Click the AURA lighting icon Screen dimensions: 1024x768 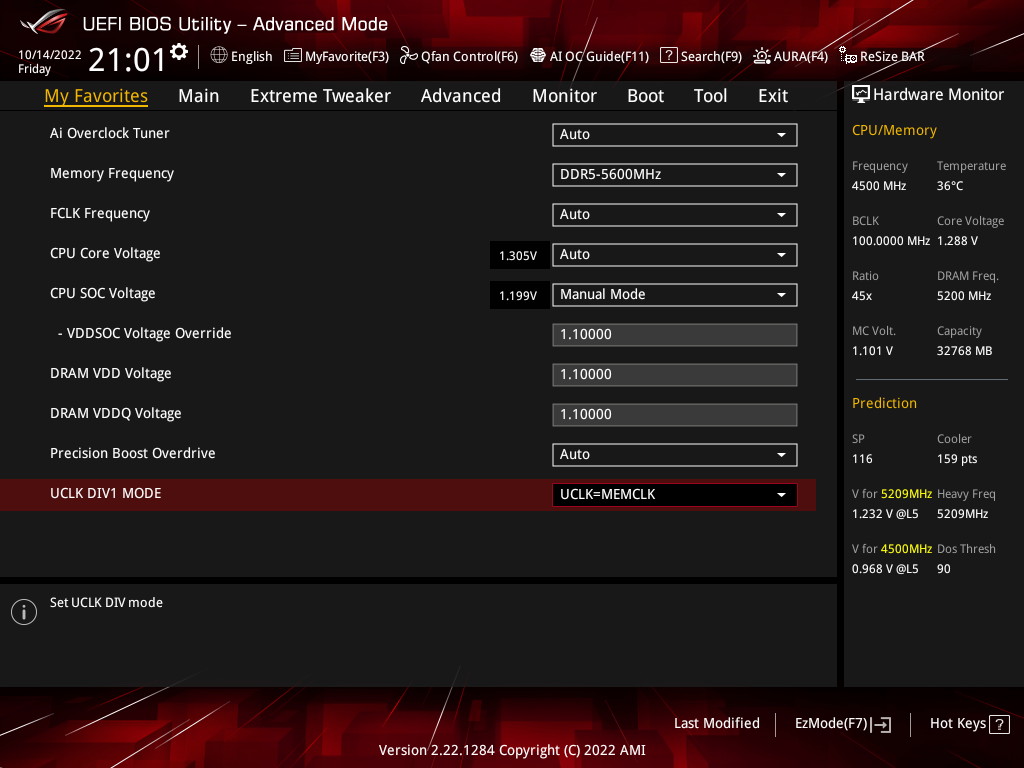(761, 56)
